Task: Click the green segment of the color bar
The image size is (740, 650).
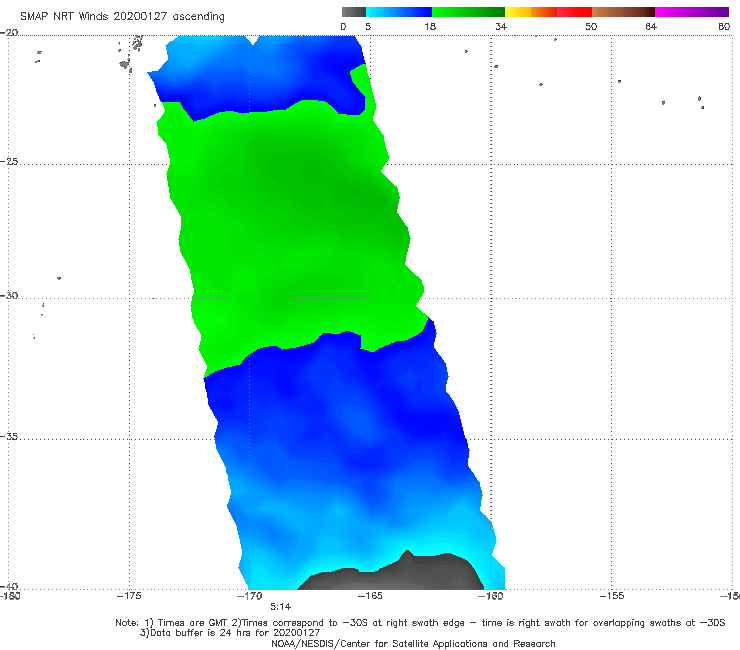Action: pos(468,12)
